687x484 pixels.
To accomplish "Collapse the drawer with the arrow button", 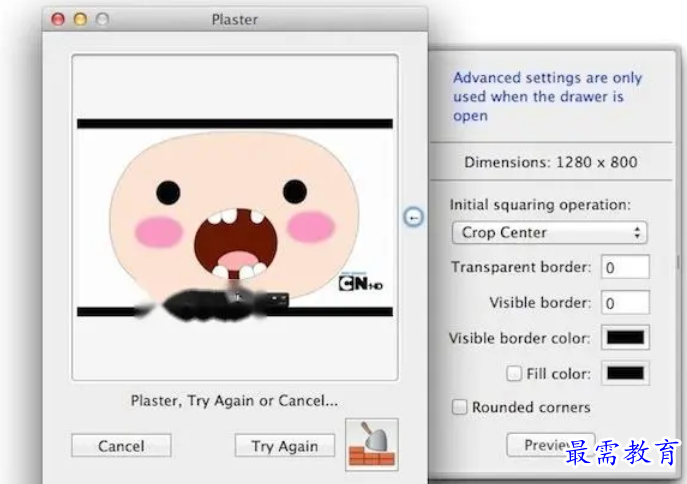I will click(x=413, y=217).
